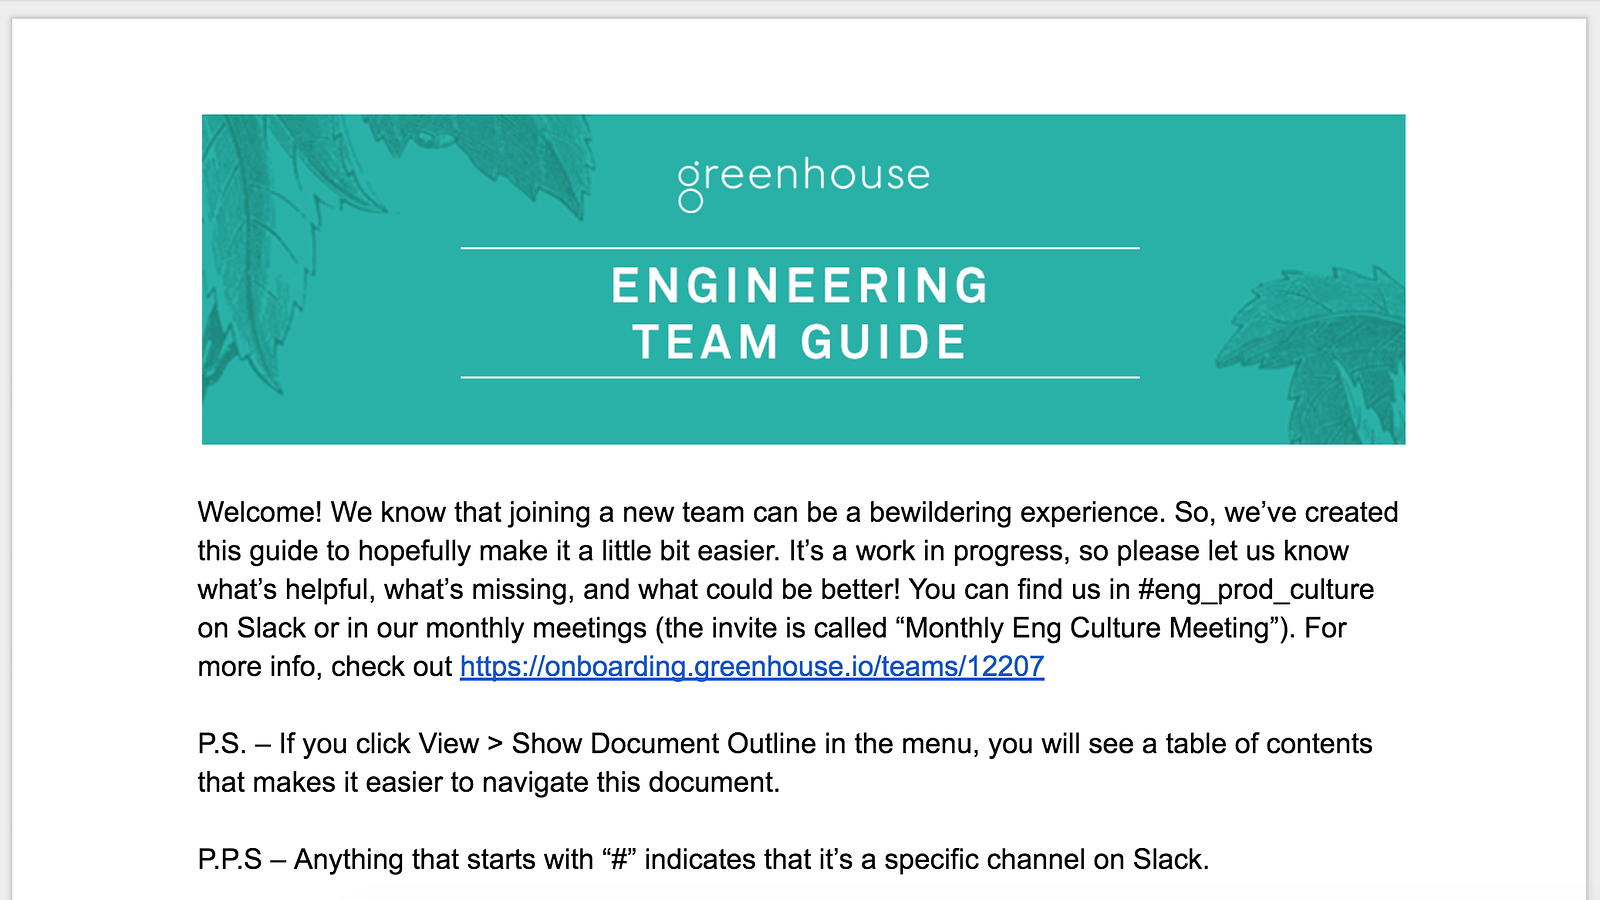1600x900 pixels.
Task: Click the white line above ENGINEERING title
Action: coord(800,248)
